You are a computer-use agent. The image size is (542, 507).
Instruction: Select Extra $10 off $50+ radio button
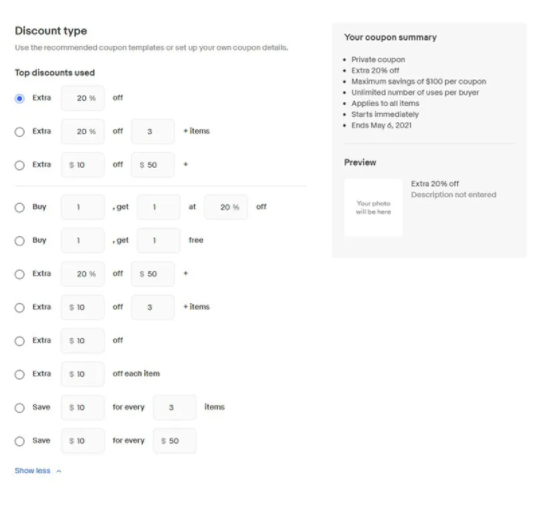pyautogui.click(x=20, y=165)
